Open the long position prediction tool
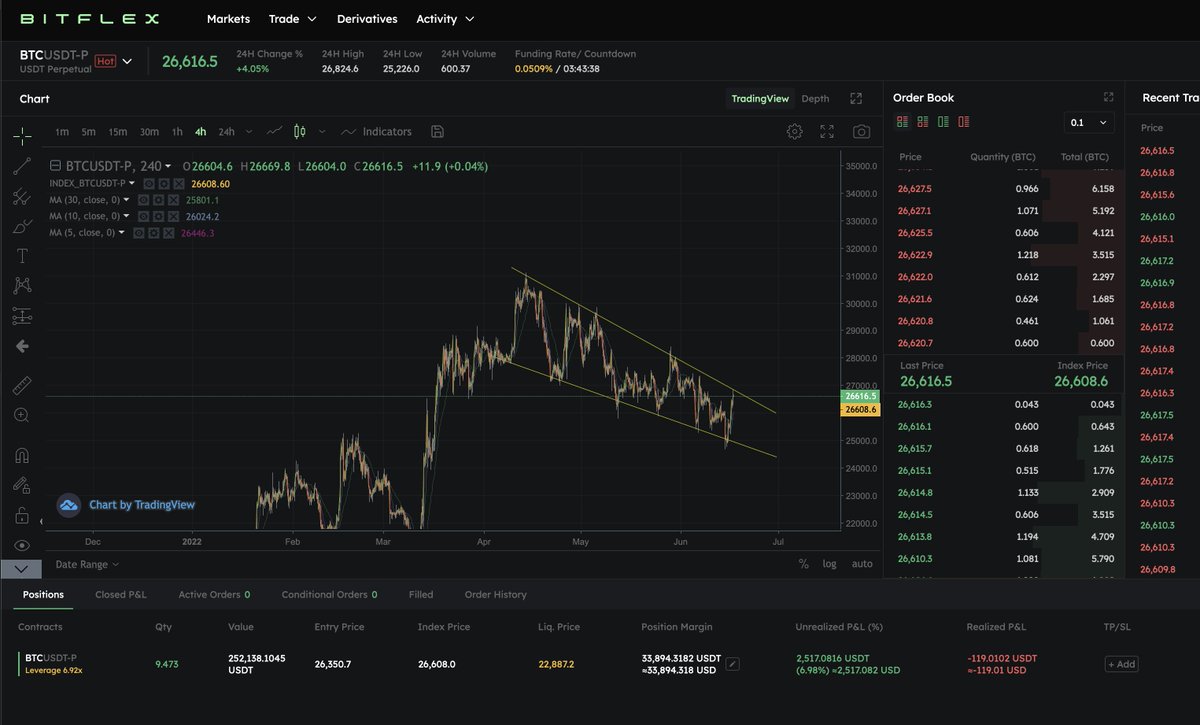Screen dimensions: 1200x725 pyautogui.click(x=22, y=316)
